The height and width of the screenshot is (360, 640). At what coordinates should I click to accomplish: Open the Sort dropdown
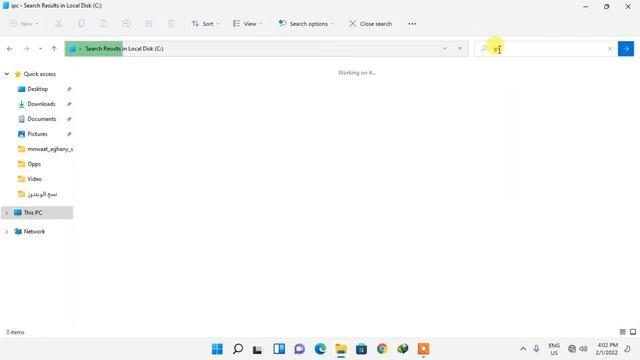(x=205, y=24)
